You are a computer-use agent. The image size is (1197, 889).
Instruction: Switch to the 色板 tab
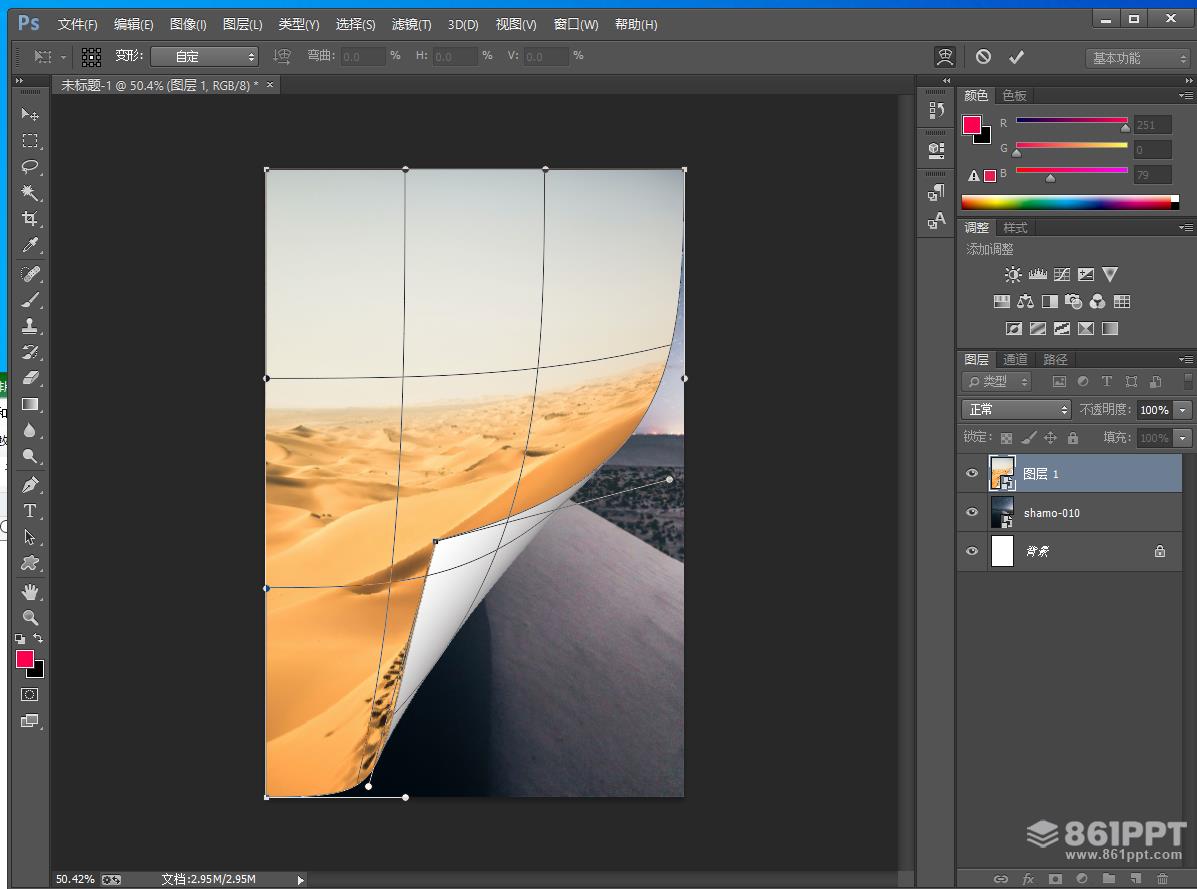click(x=1015, y=95)
